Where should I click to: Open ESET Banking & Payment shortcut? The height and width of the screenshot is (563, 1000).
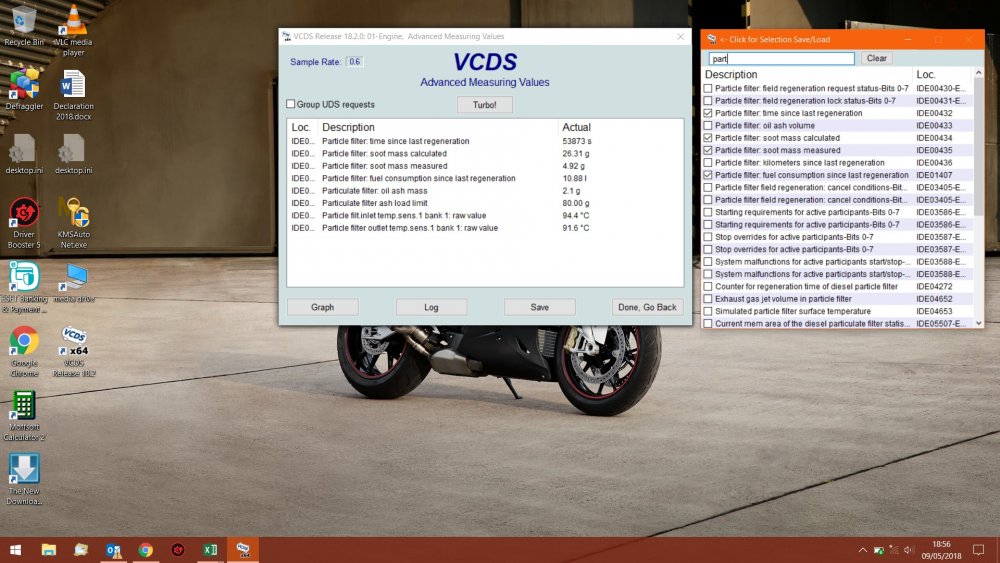[x=24, y=287]
